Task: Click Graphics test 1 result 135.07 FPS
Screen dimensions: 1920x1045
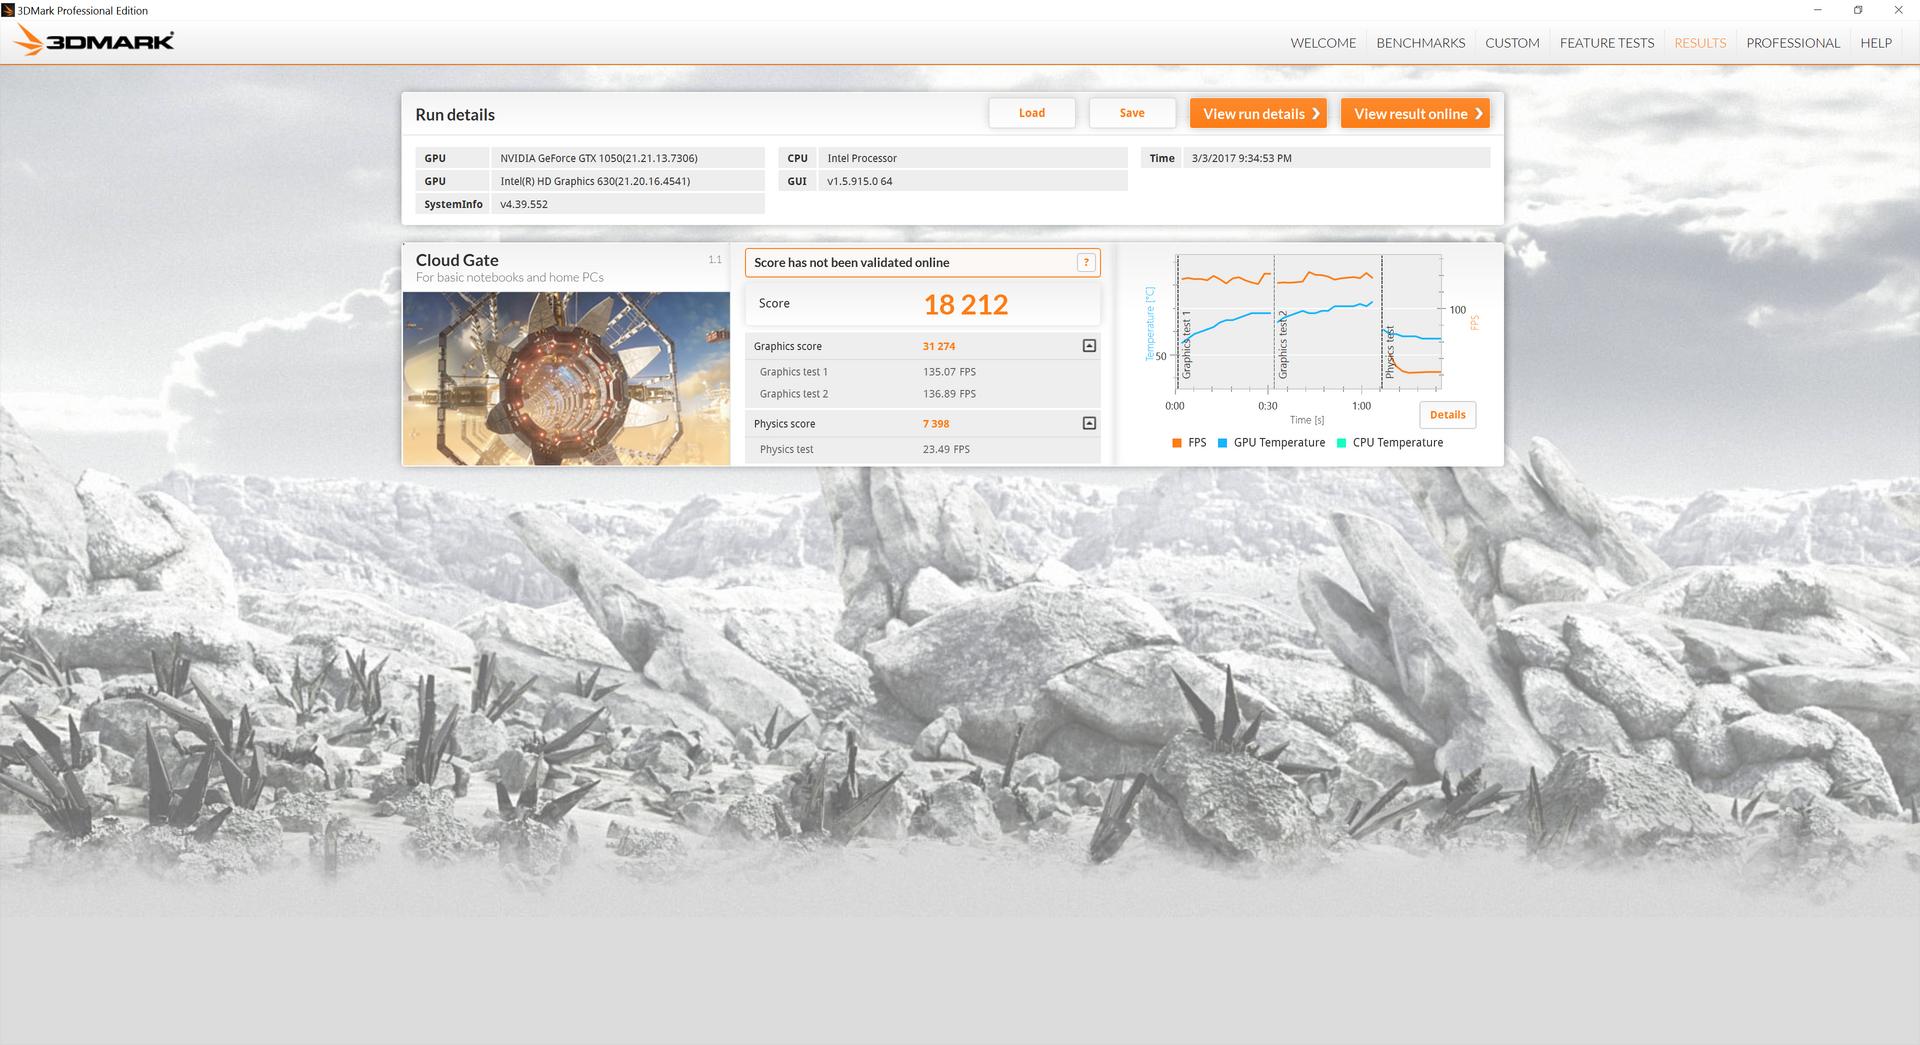Action: 949,372
